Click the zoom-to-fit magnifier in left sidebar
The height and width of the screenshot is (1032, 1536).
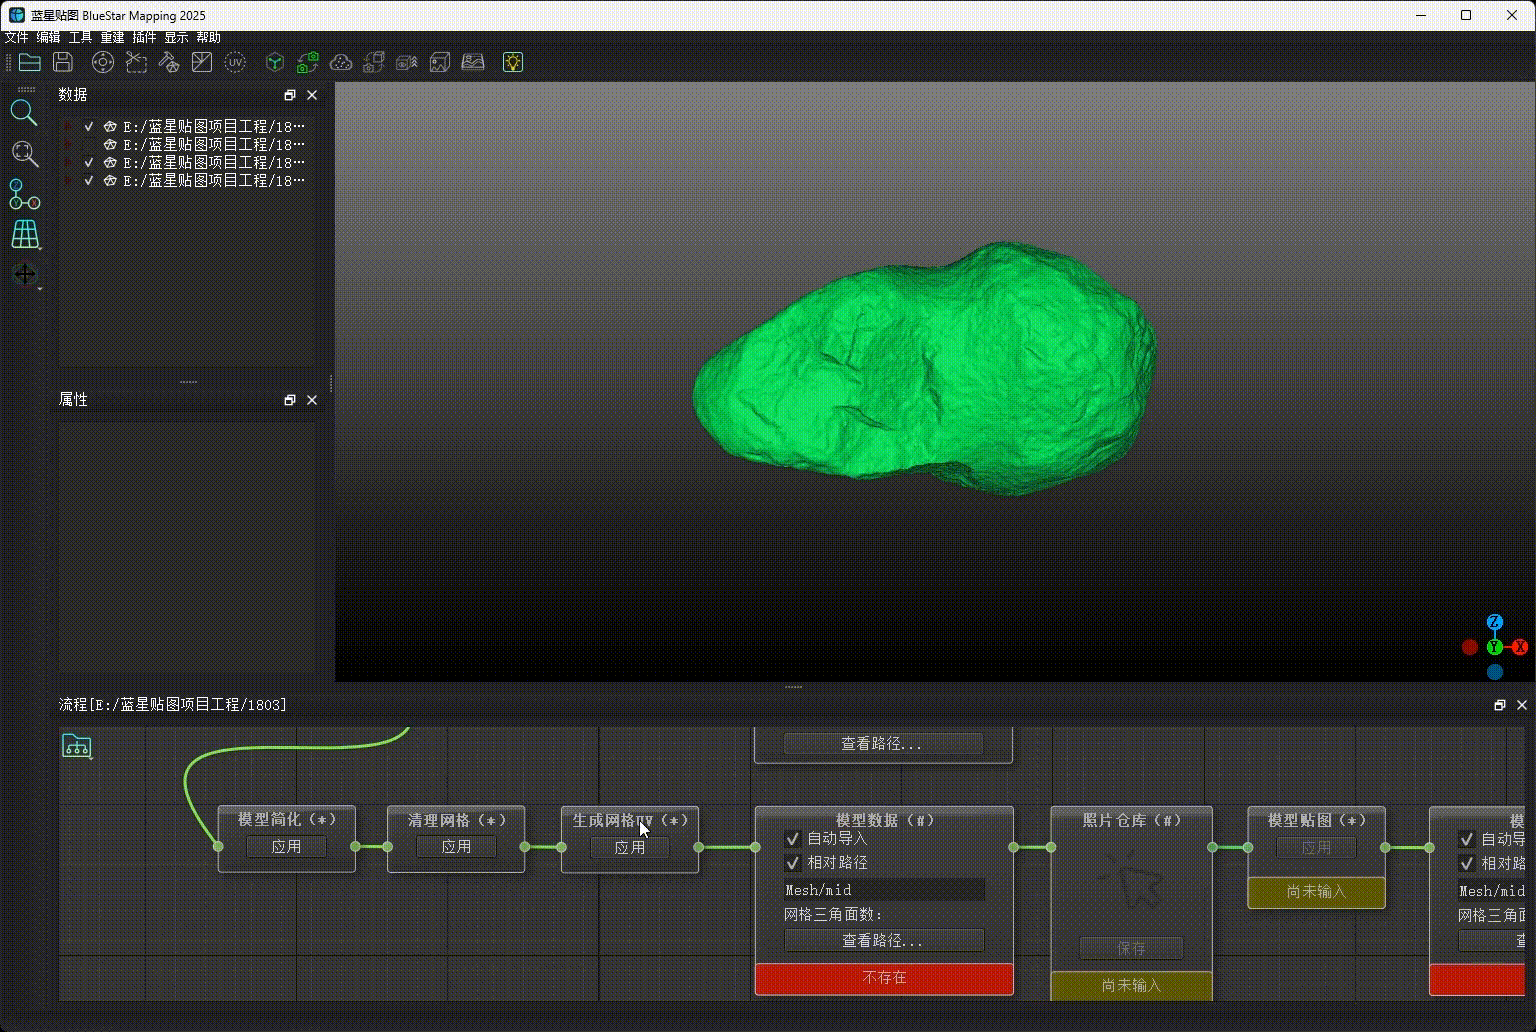[x=24, y=153]
